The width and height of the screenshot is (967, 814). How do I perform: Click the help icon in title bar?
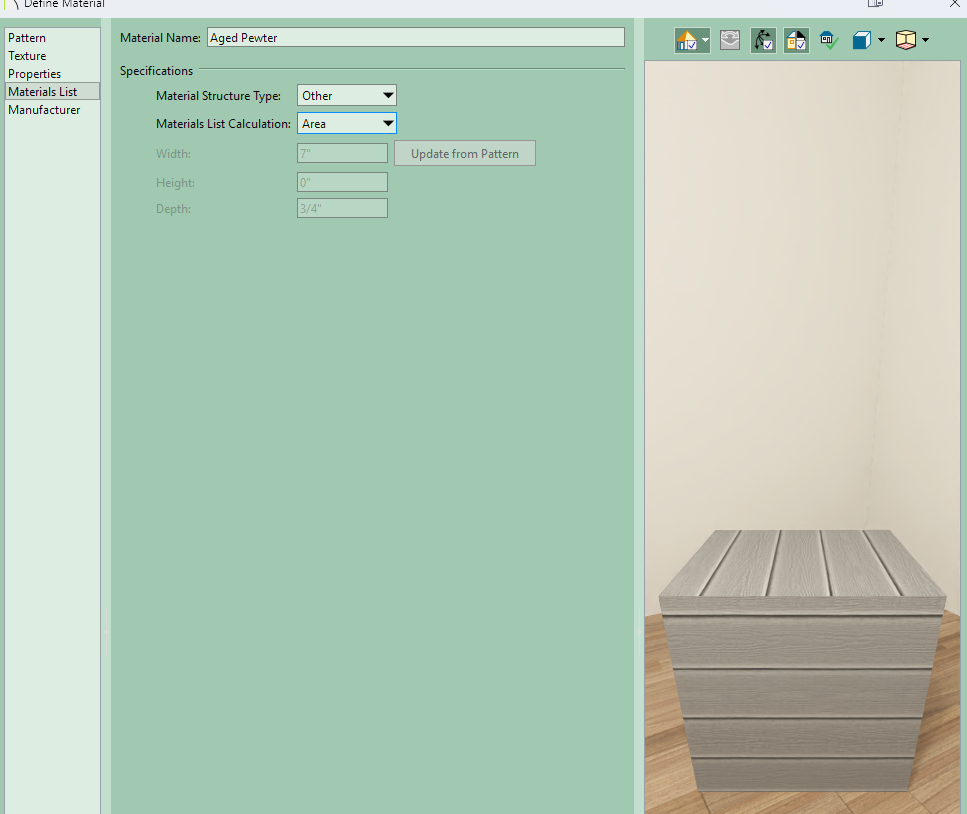[x=875, y=4]
